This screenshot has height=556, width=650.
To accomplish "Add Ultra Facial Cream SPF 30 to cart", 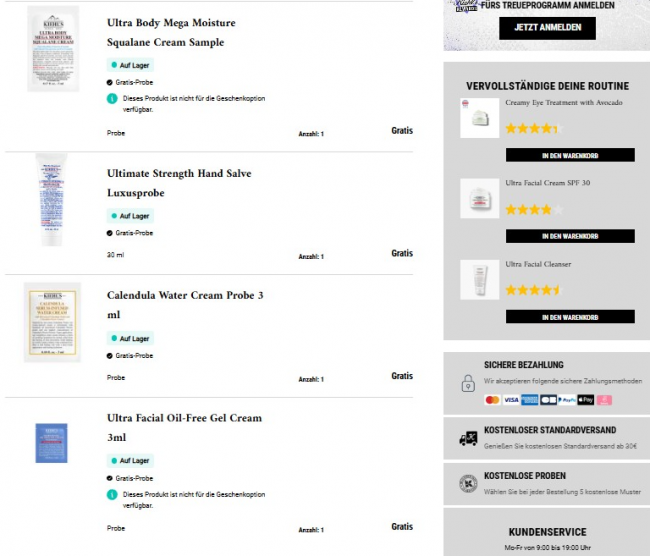I will 569,236.
